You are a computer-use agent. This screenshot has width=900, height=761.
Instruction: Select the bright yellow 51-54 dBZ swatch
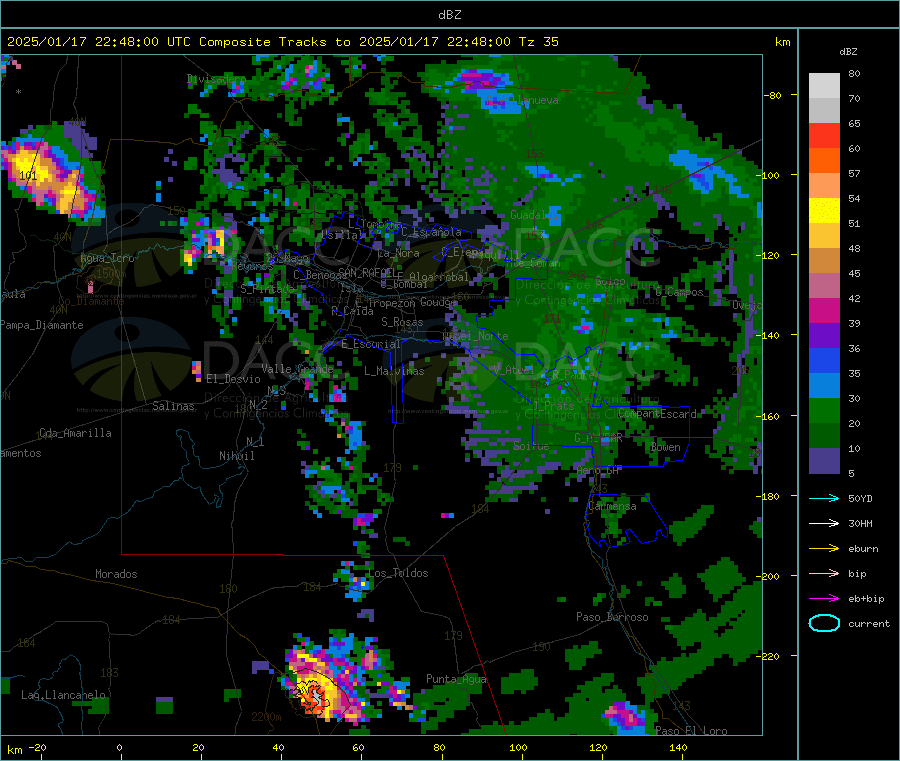(824, 211)
